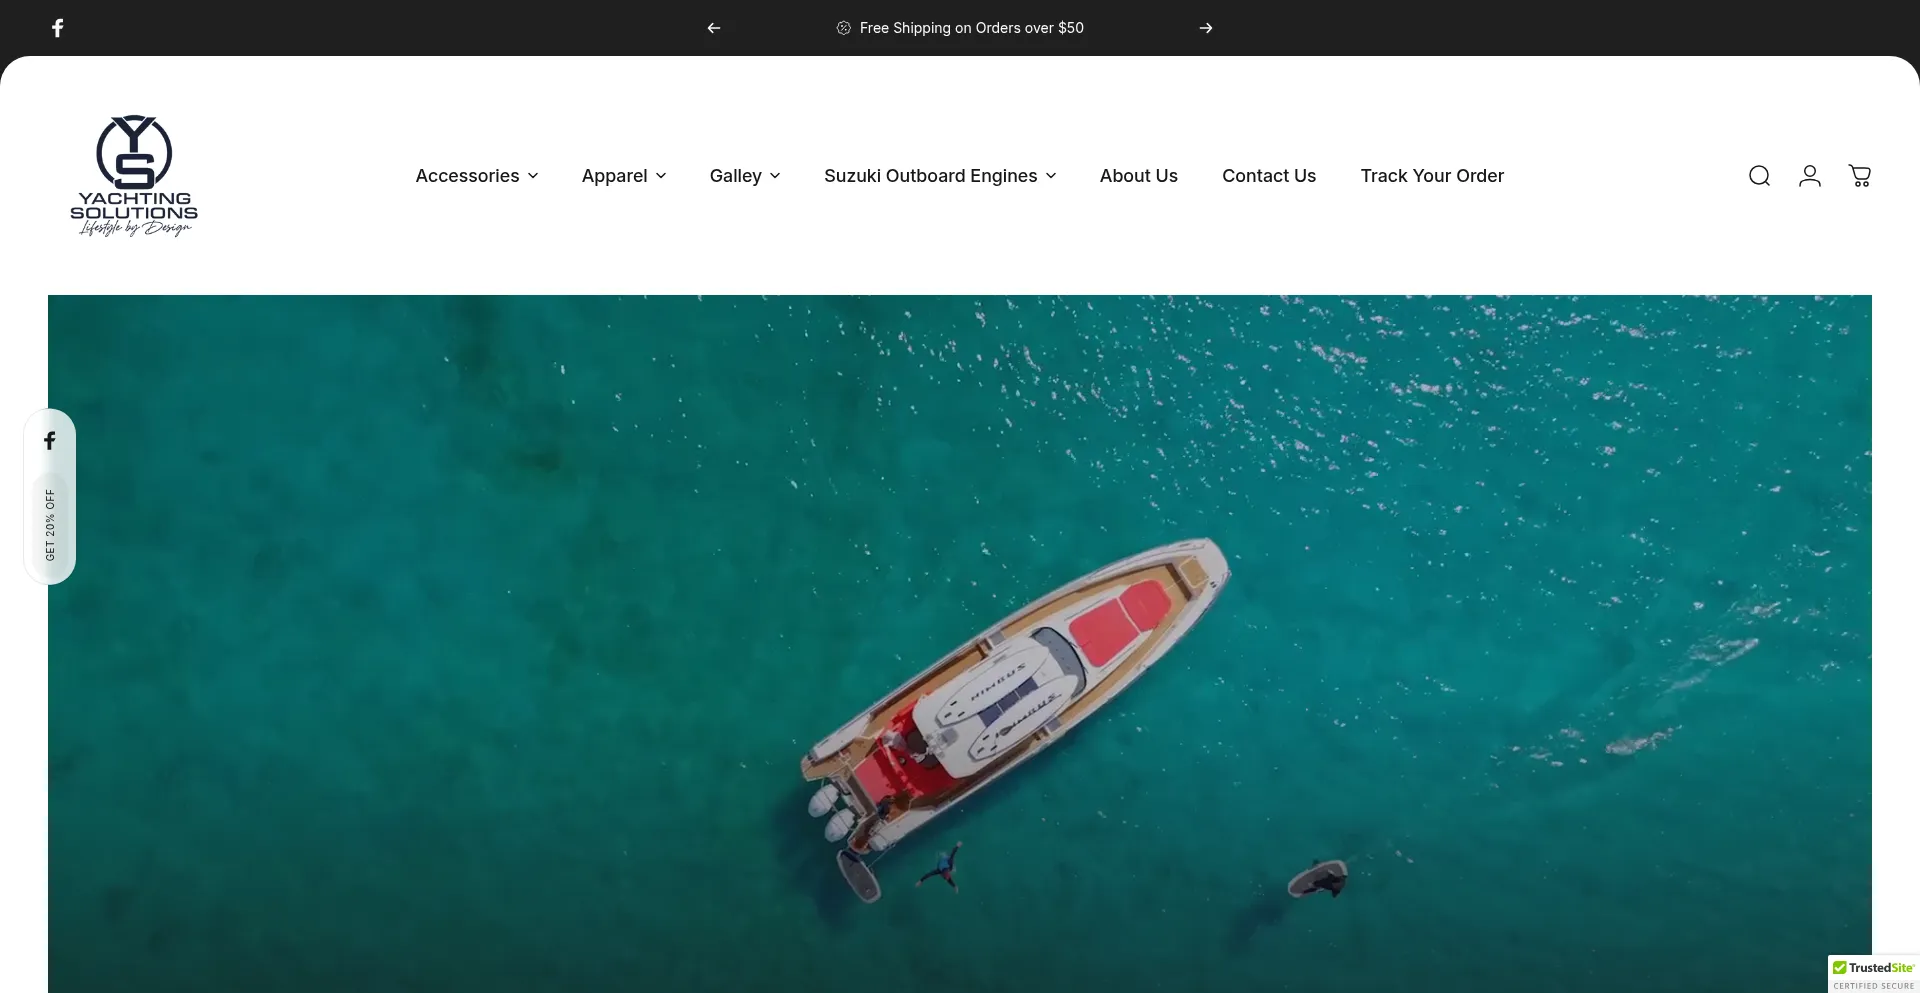
Task: Go to Contact Us page
Action: point(1269,176)
